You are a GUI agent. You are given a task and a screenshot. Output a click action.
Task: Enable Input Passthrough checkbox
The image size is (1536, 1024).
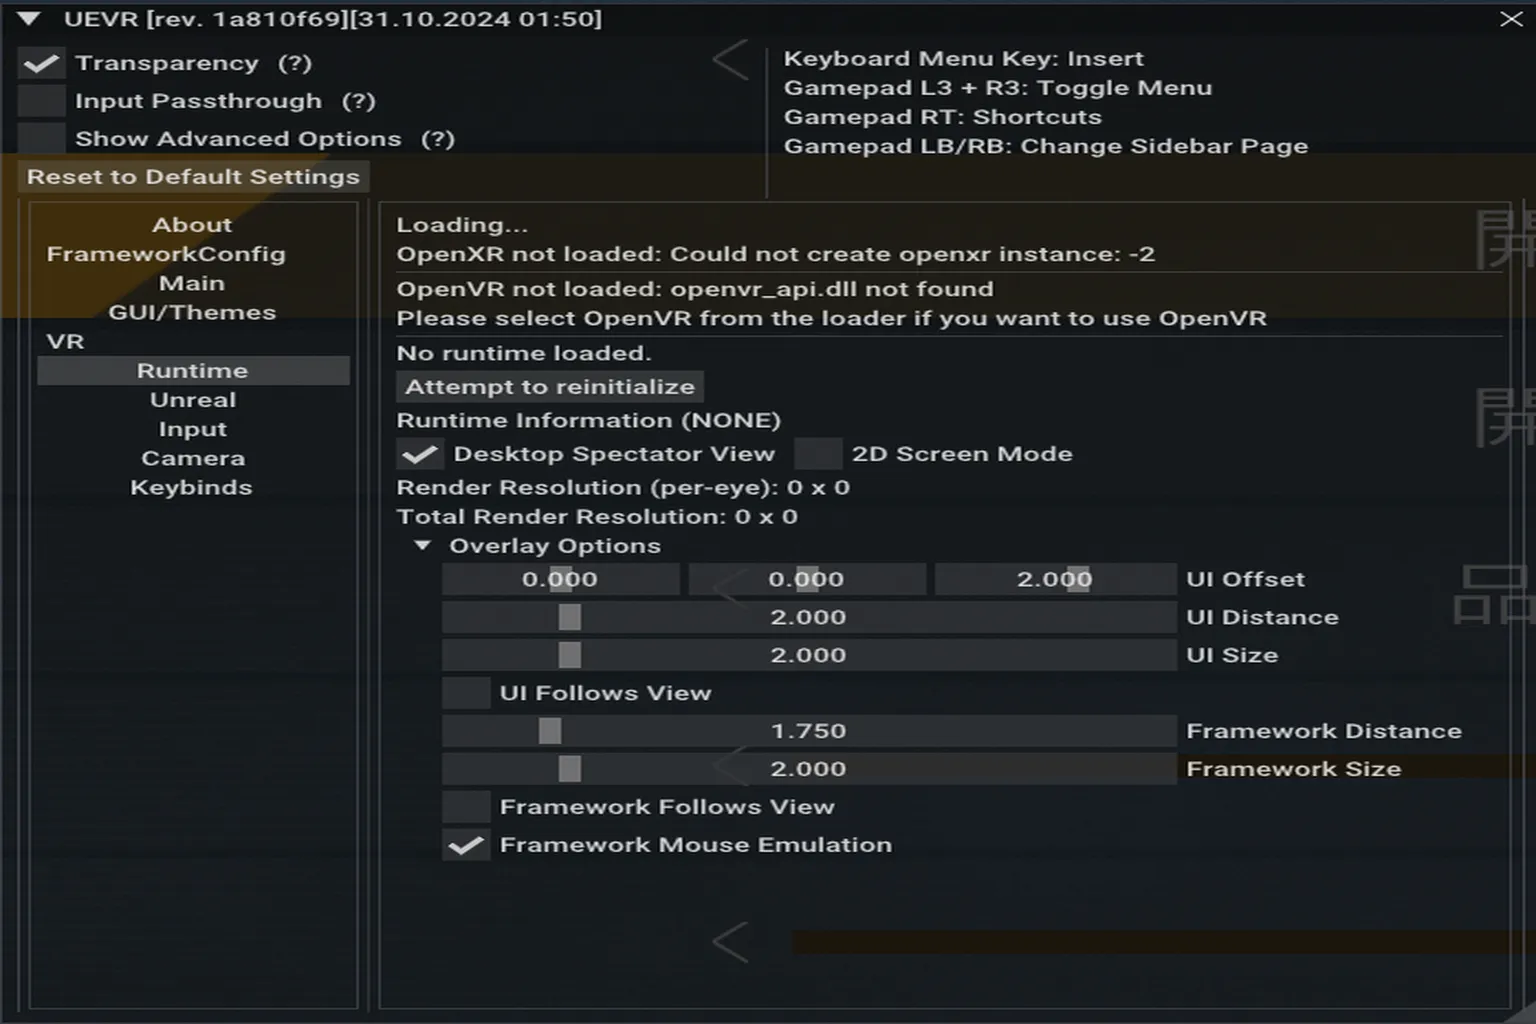[41, 101]
